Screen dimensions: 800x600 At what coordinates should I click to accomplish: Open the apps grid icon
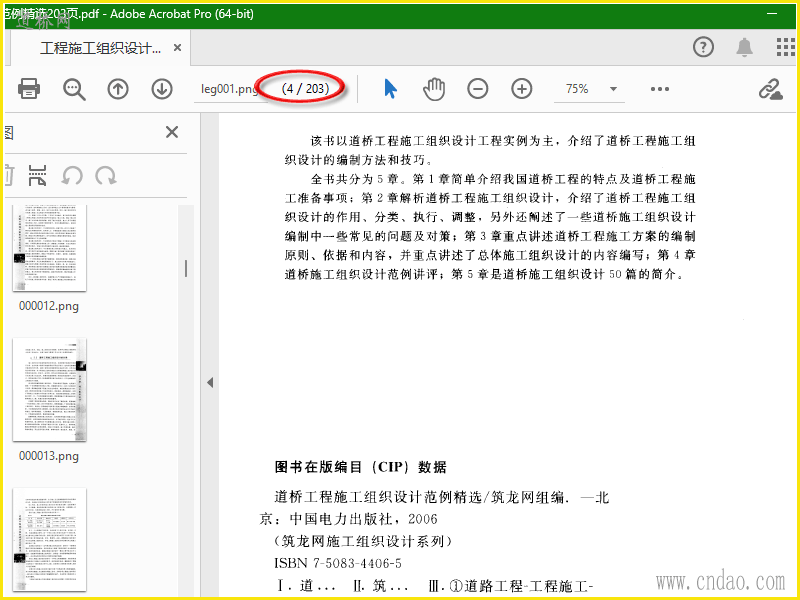coord(785,47)
